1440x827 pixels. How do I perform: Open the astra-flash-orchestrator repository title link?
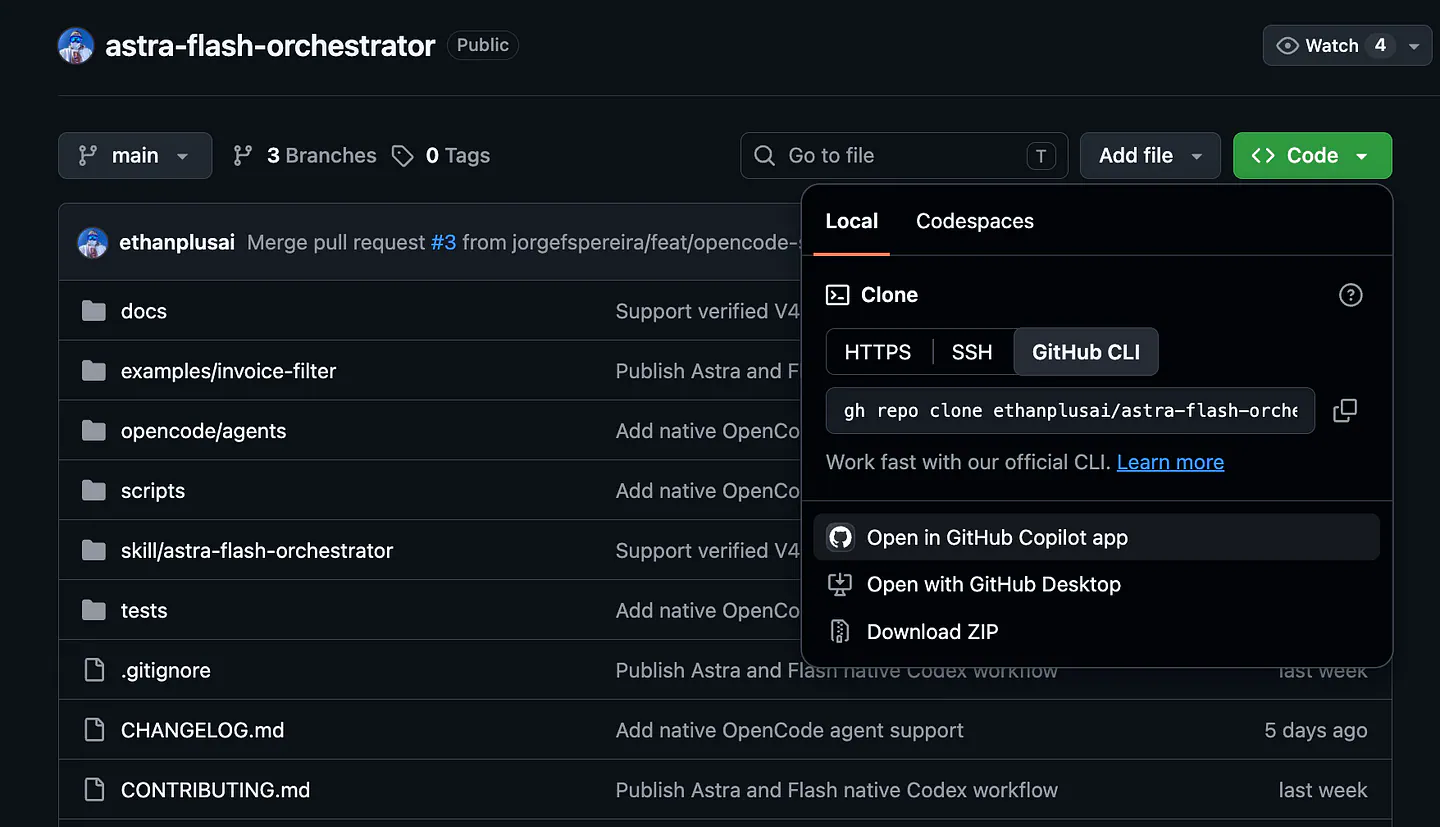click(x=270, y=46)
